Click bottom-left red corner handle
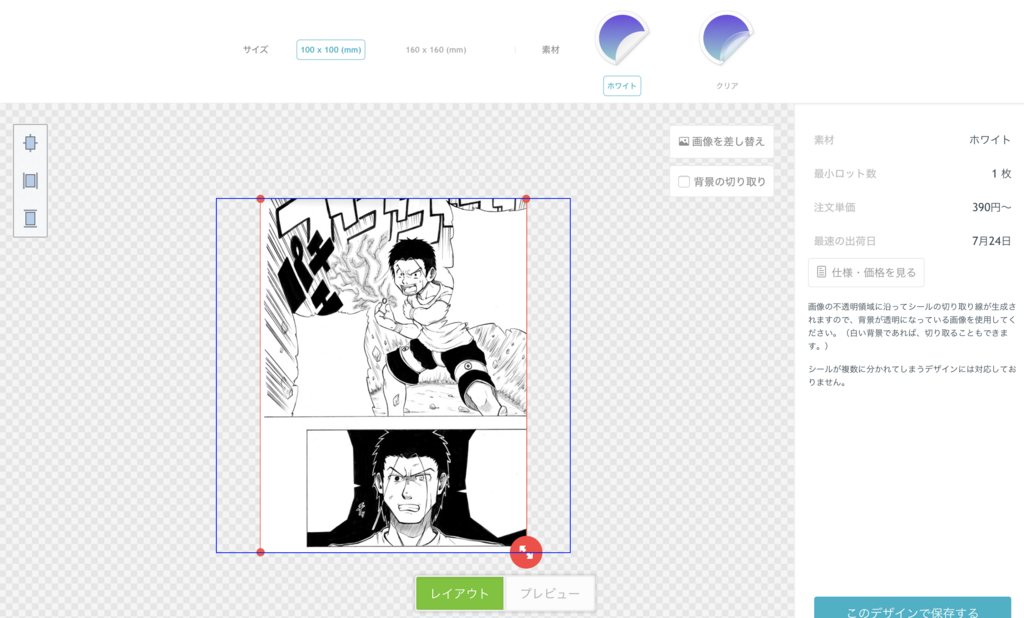1024x618 pixels. point(261,553)
